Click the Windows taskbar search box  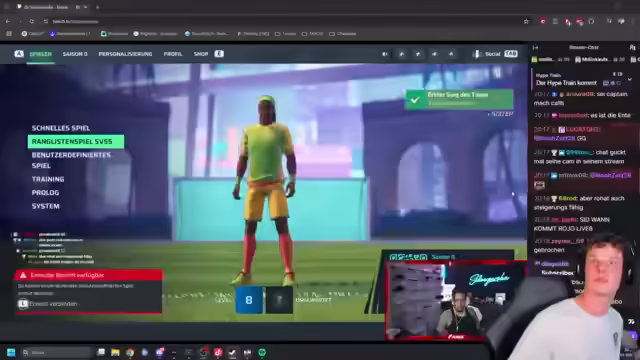[x=57, y=352]
